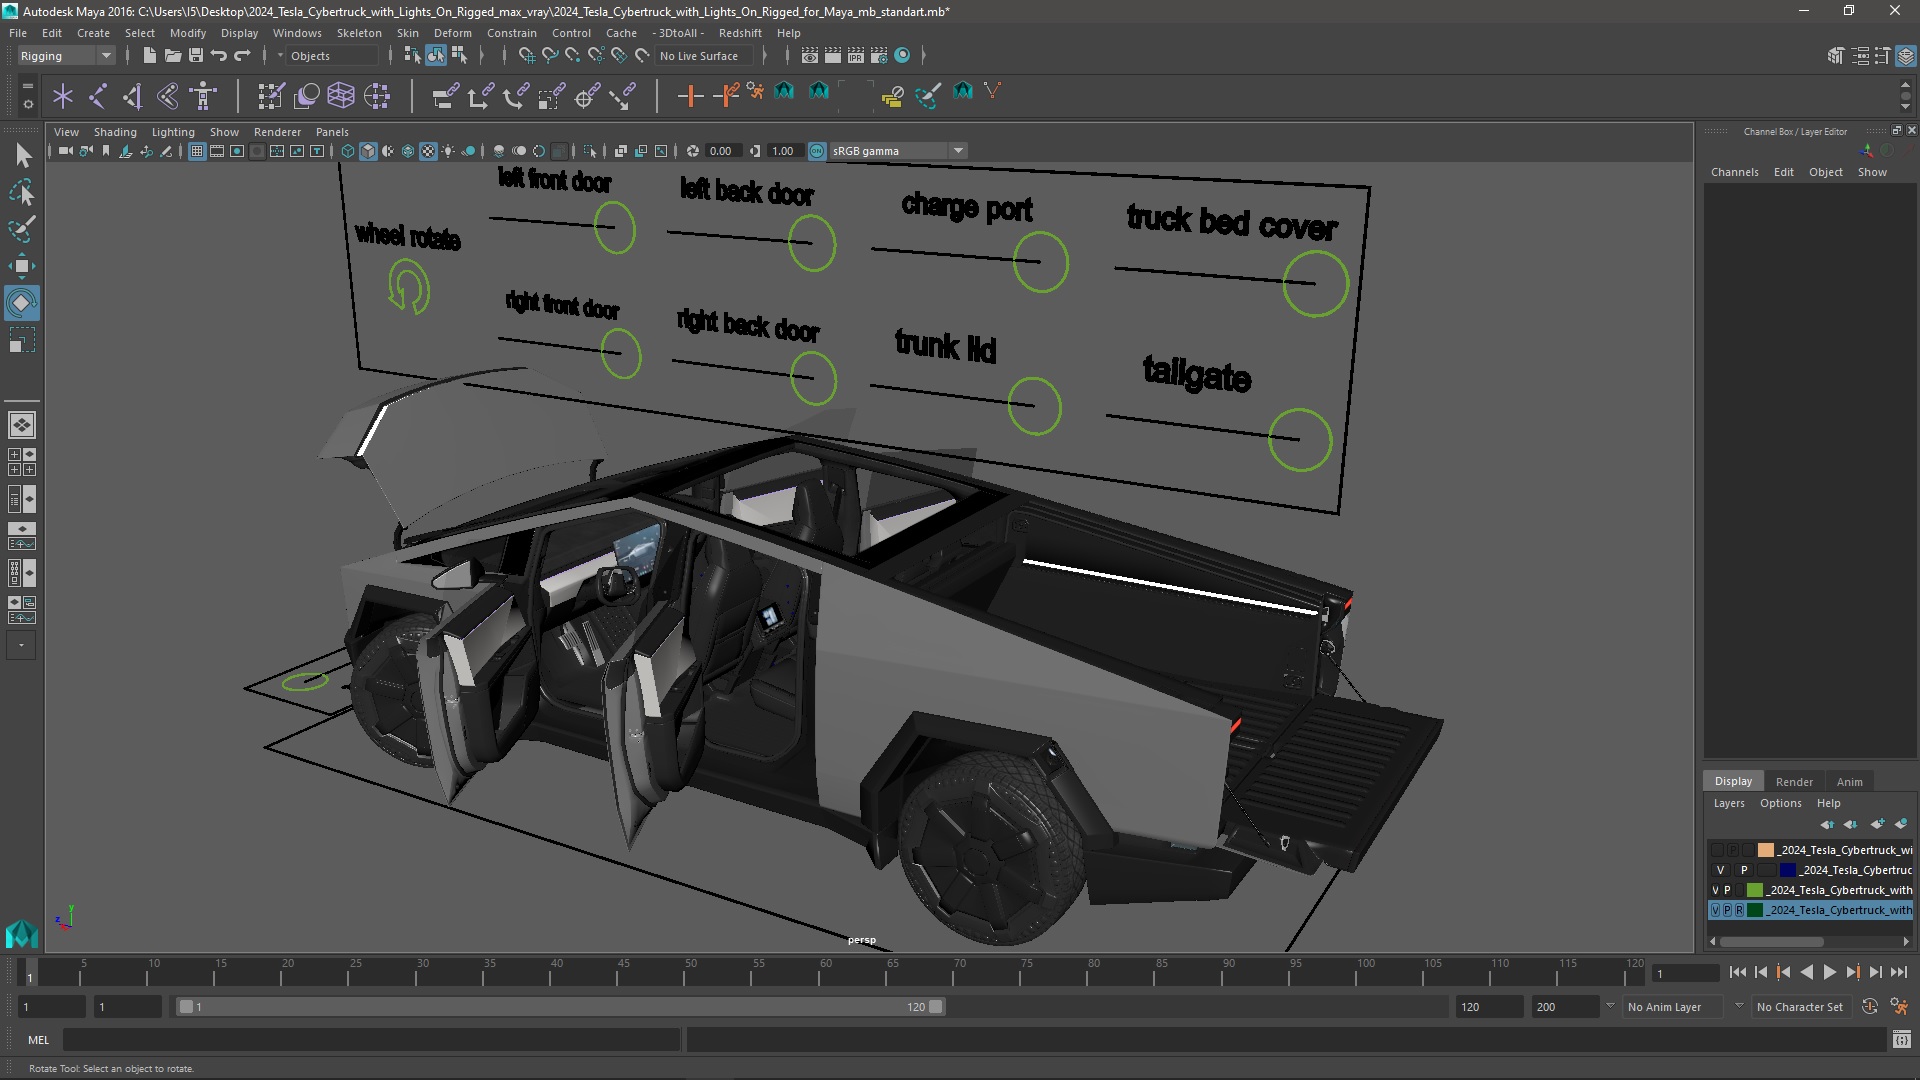
Task: Select the Rotate tool in the toolbox
Action: (x=21, y=302)
